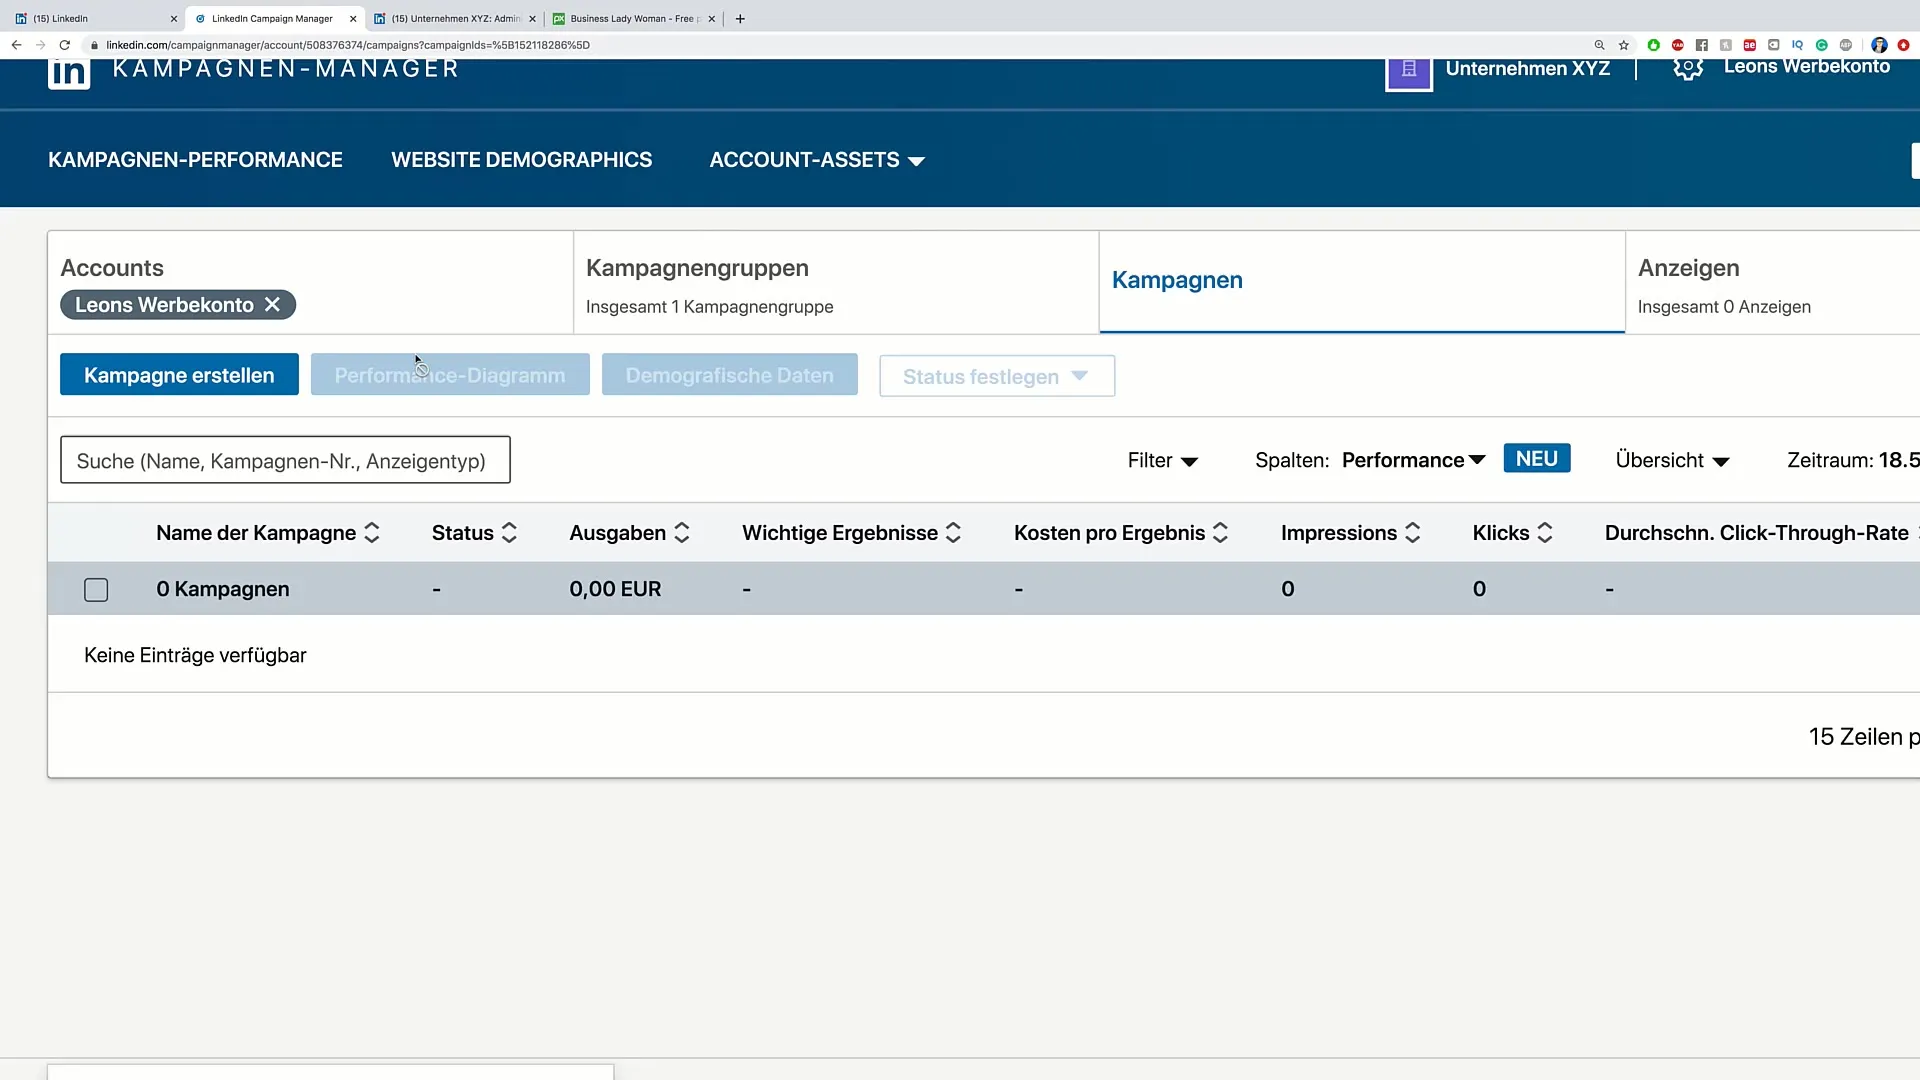The image size is (1920, 1080).
Task: Open the Filter dropdown
Action: tap(1162, 460)
